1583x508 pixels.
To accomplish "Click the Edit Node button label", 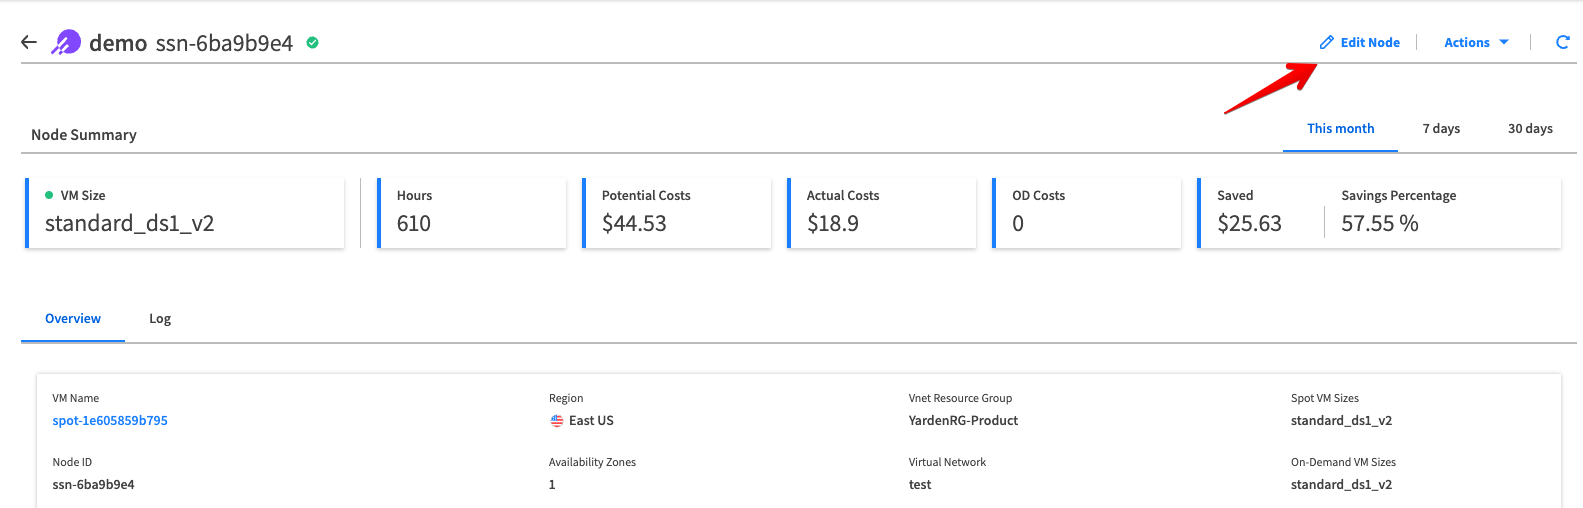I will (x=1370, y=42).
